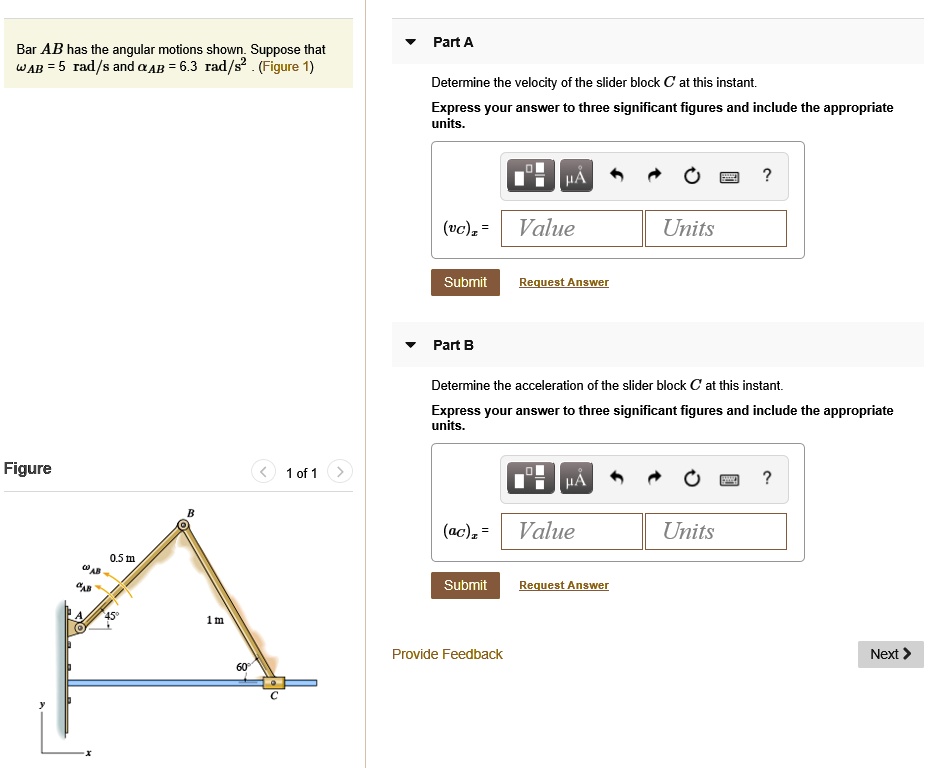Open the equation templates icon in Part A
944x768 pixels.
530,175
